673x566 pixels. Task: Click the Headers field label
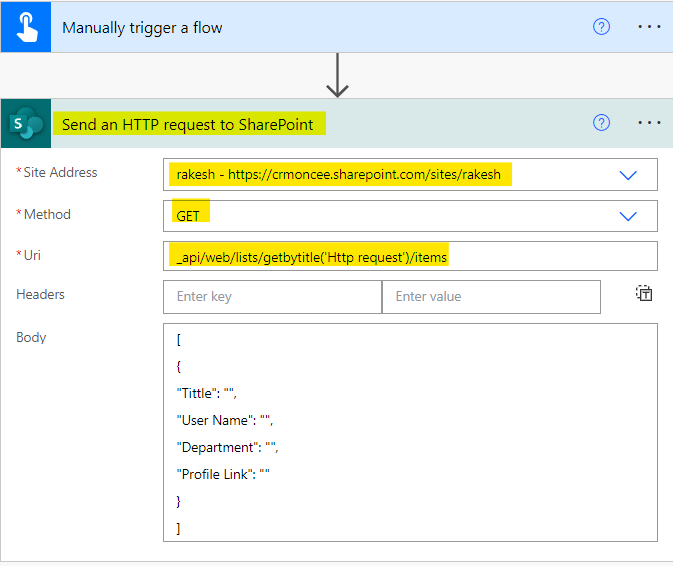click(40, 294)
